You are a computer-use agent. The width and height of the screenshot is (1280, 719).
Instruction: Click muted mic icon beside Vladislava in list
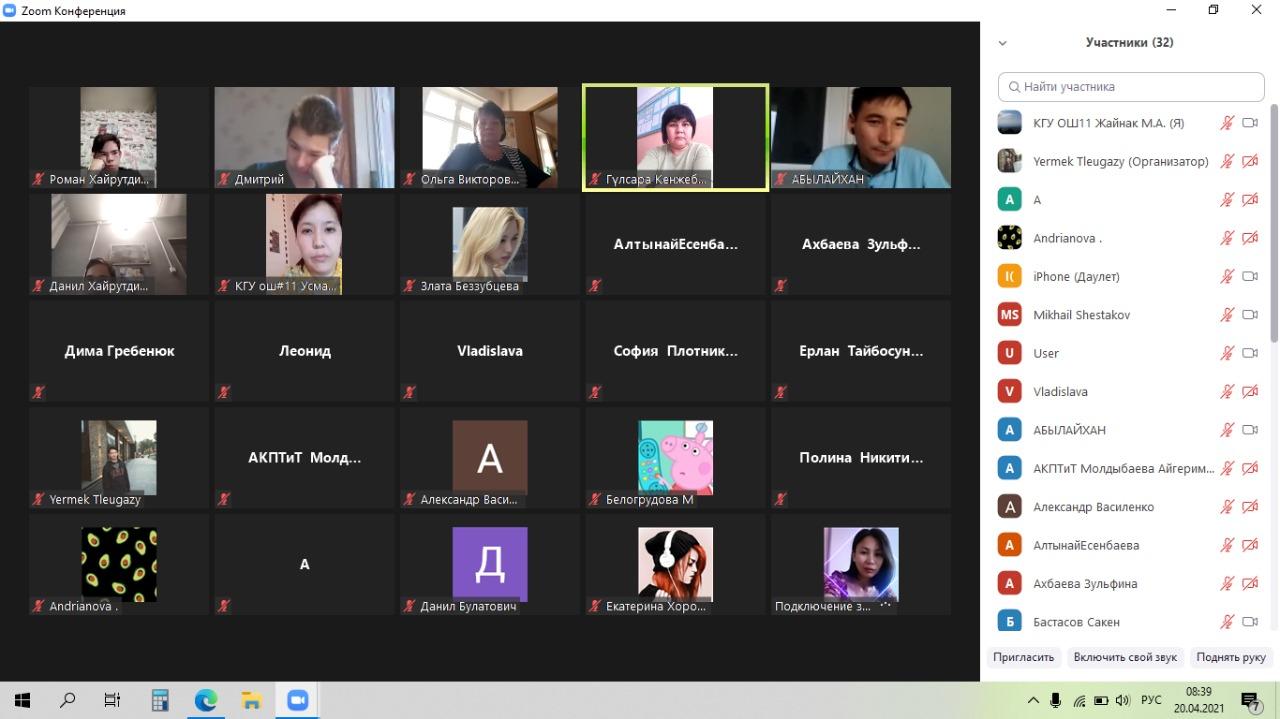1227,392
